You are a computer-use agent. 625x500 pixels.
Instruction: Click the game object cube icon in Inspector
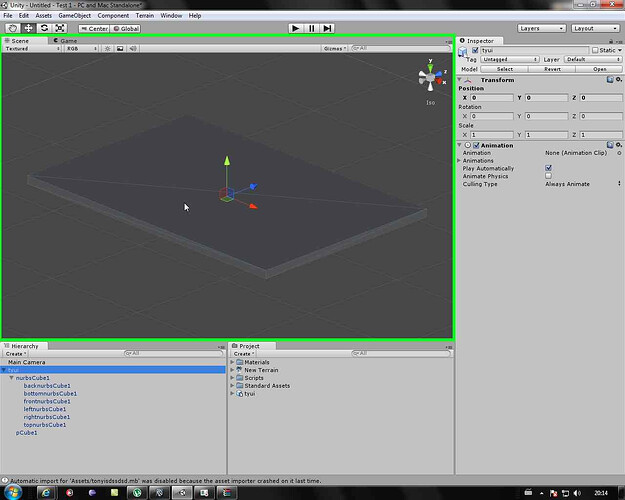coord(463,52)
